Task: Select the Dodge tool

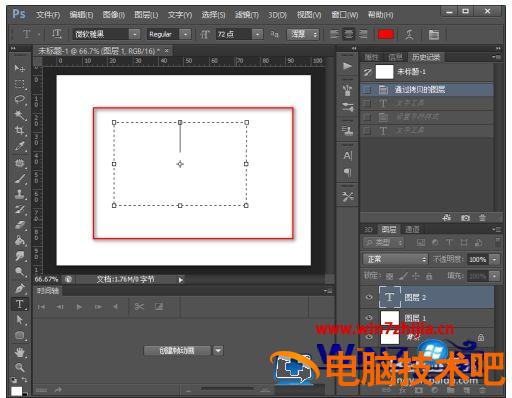Action: coord(19,272)
